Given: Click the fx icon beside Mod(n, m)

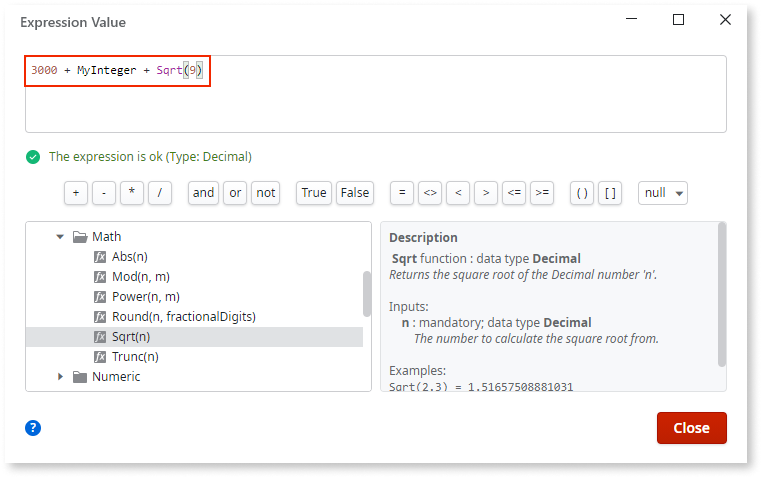Looking at the screenshot, I should [100, 276].
